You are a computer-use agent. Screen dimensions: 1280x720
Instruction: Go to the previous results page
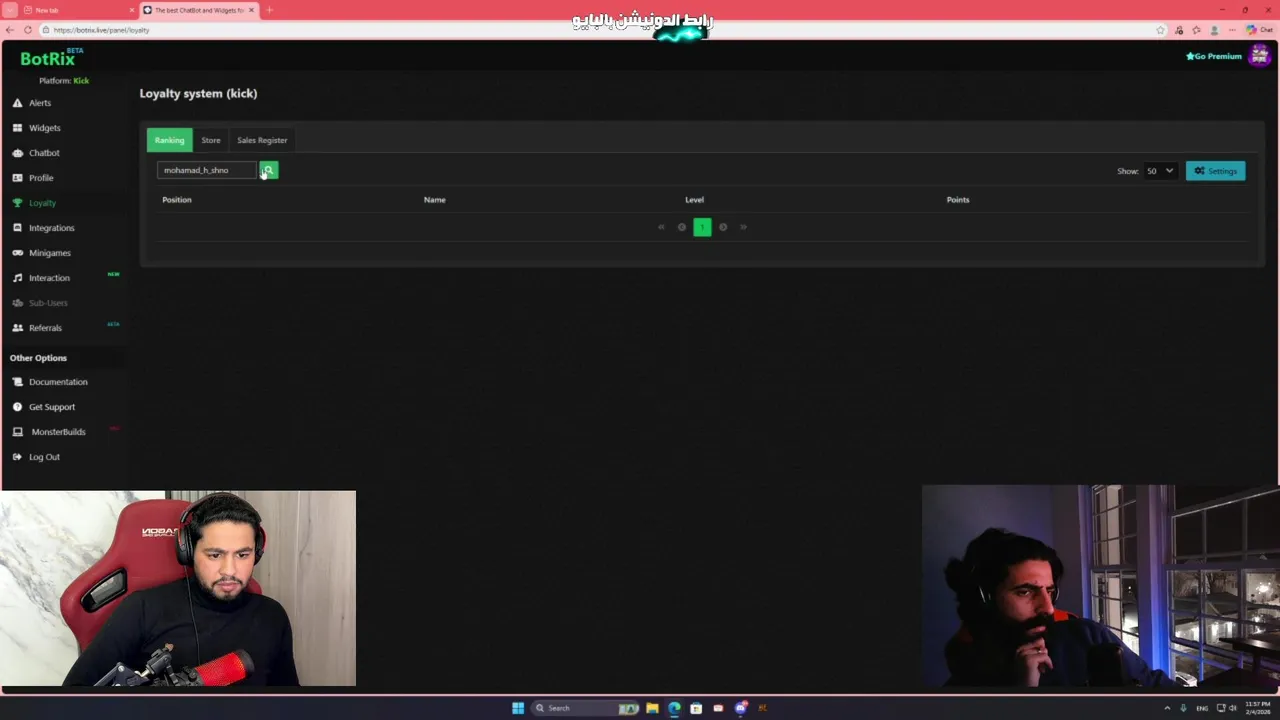tap(682, 227)
